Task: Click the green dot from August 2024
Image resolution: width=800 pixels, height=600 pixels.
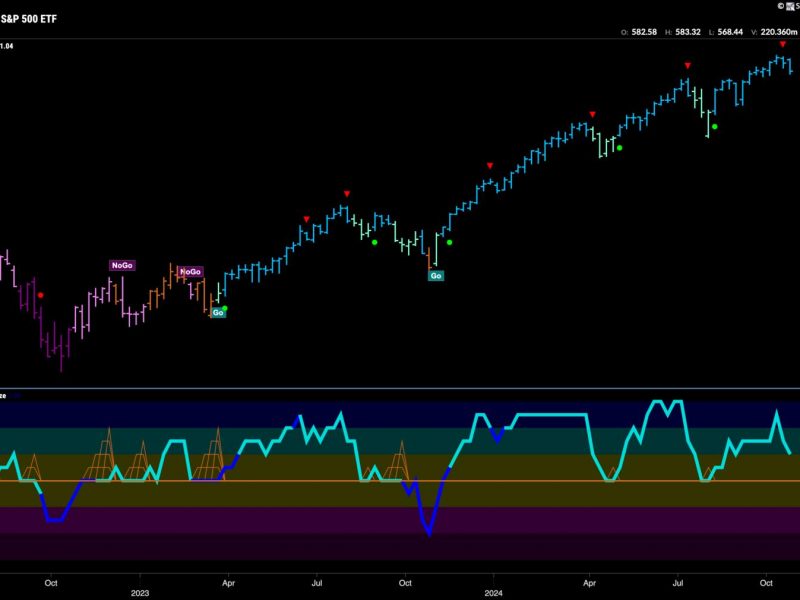Action: [x=715, y=127]
